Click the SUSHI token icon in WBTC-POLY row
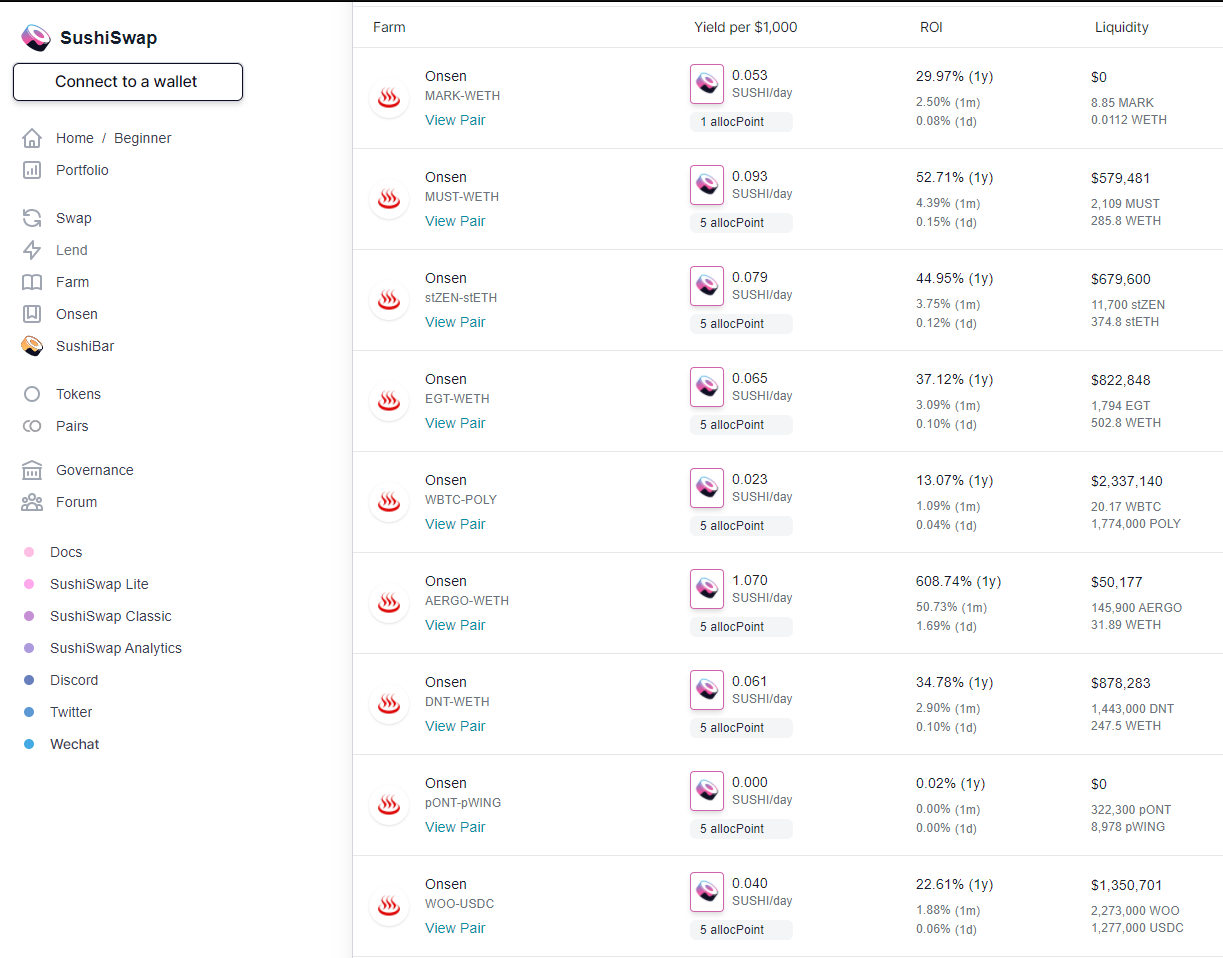Screen dimensions: 1223x958 [707, 488]
